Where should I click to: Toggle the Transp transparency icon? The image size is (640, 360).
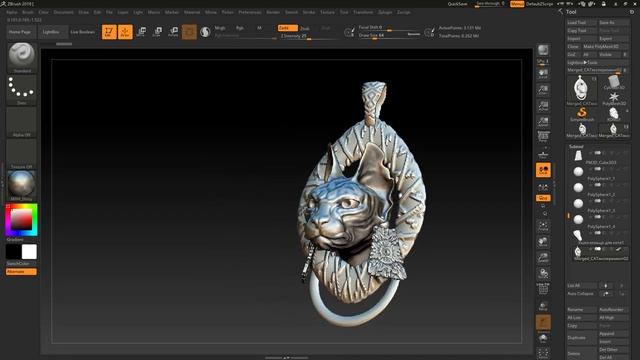click(543, 306)
